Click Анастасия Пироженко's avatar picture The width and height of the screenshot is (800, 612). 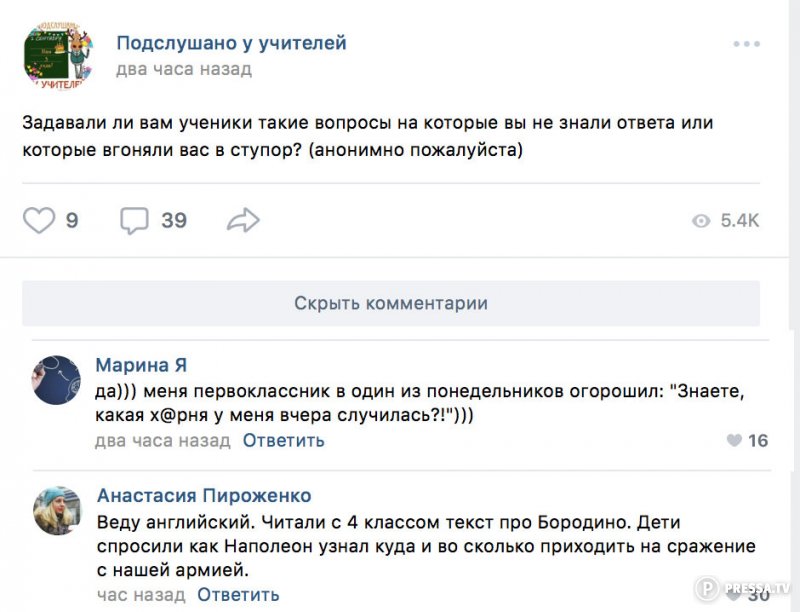(57, 510)
